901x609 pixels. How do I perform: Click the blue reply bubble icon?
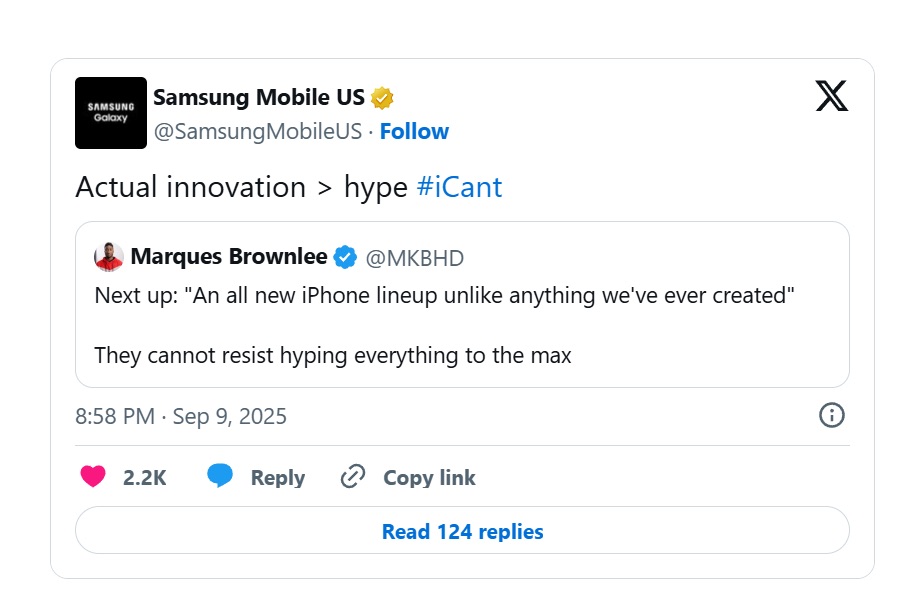point(220,476)
